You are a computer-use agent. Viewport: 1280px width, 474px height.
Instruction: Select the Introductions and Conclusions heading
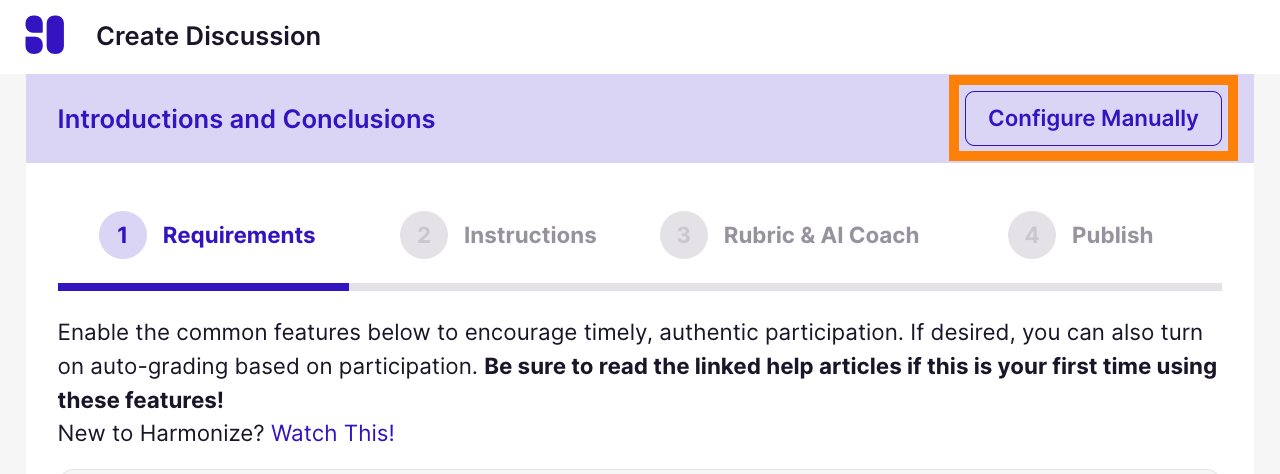click(246, 119)
